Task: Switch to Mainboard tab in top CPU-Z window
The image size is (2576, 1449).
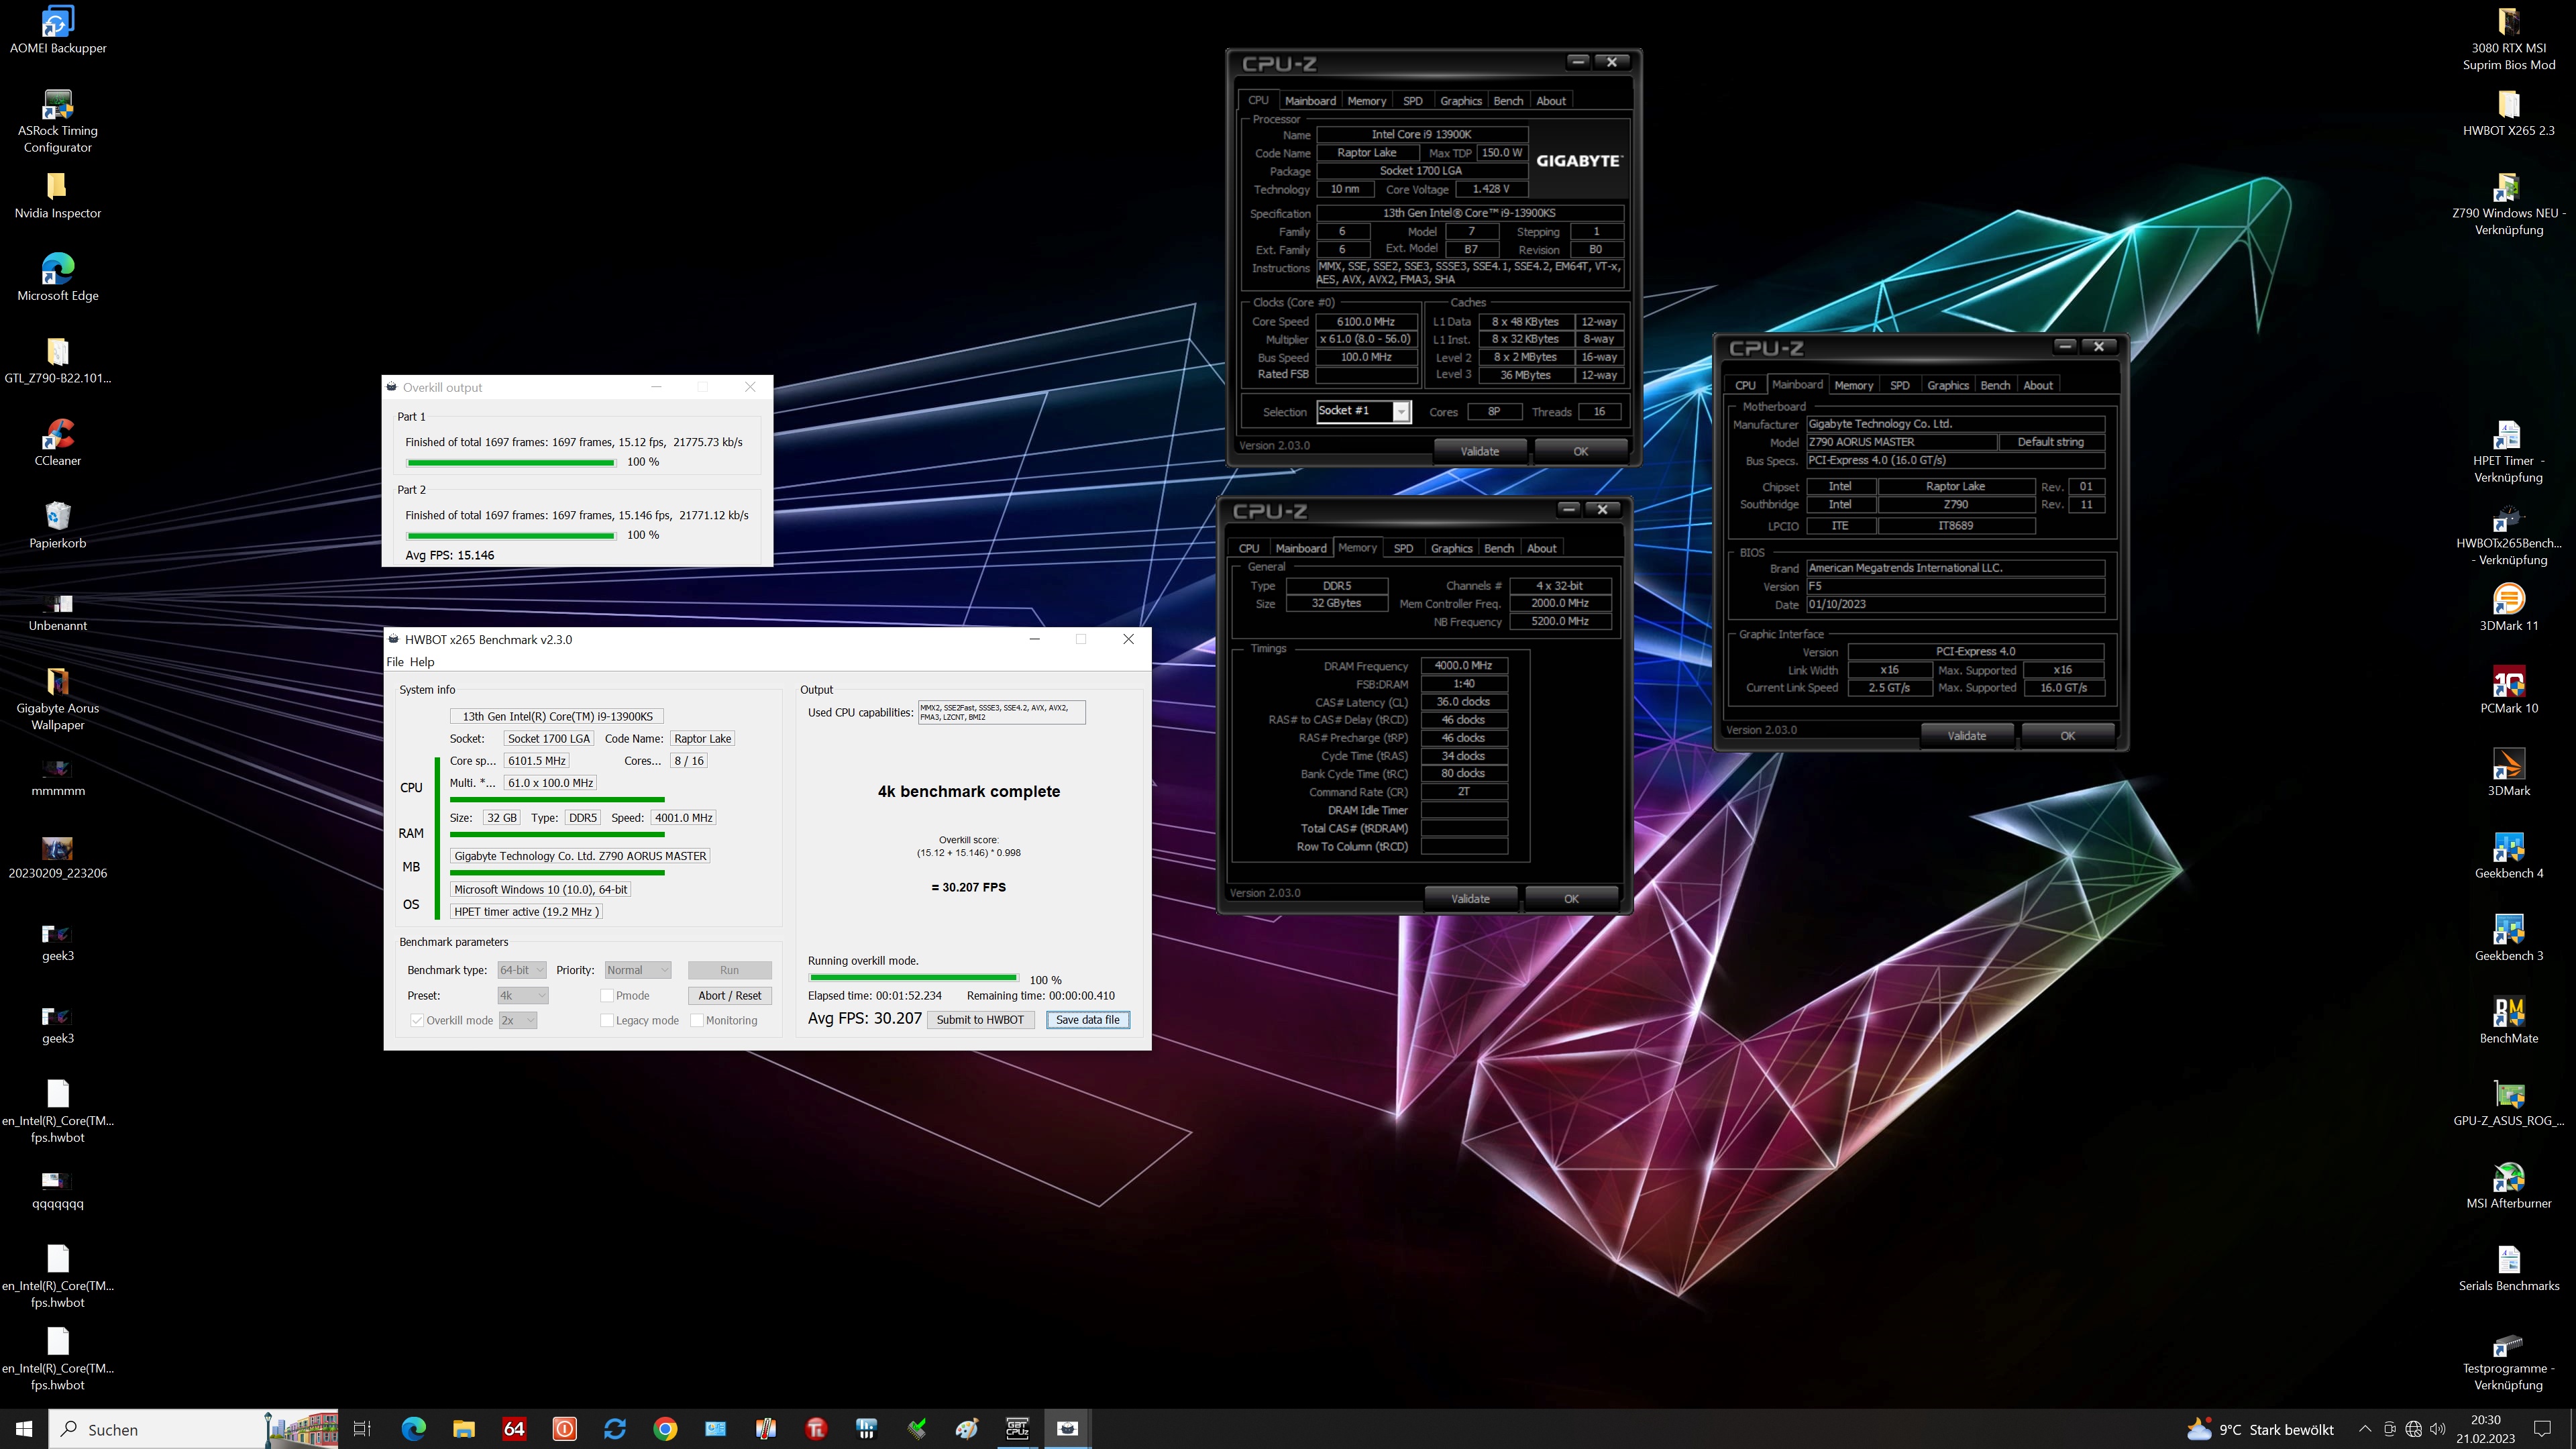Action: [1310, 101]
